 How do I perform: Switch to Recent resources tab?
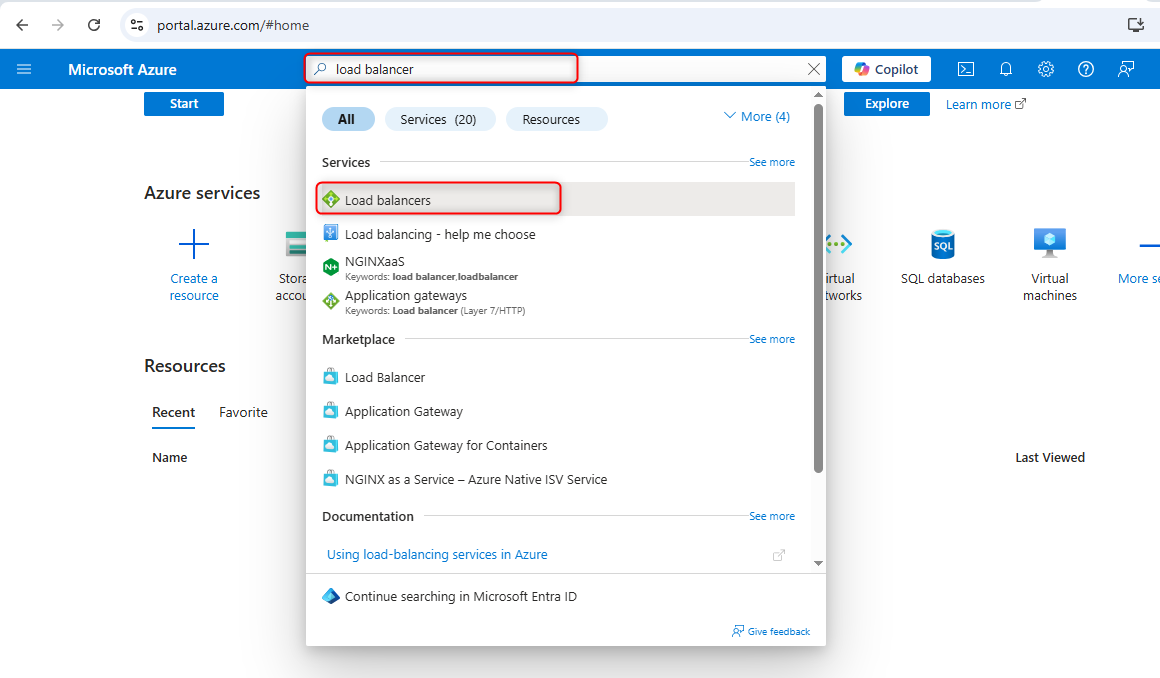click(x=174, y=412)
